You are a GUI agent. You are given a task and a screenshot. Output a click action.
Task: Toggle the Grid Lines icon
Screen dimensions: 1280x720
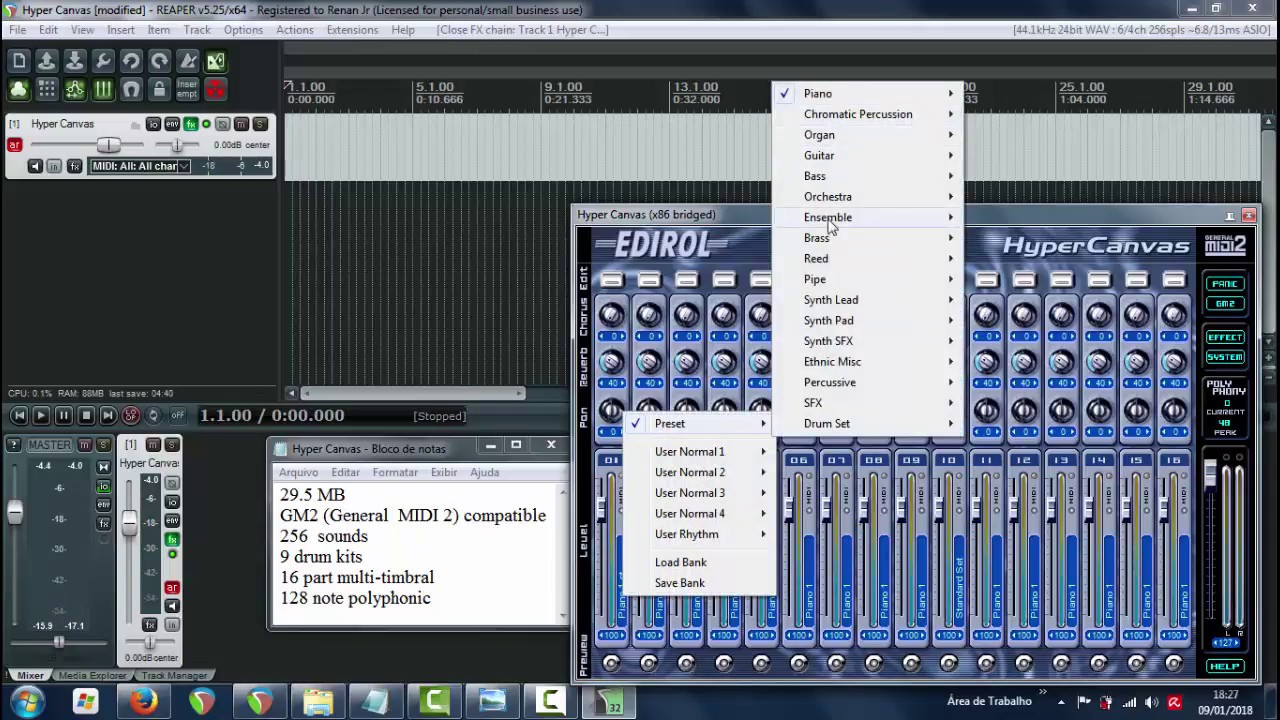coord(103,89)
